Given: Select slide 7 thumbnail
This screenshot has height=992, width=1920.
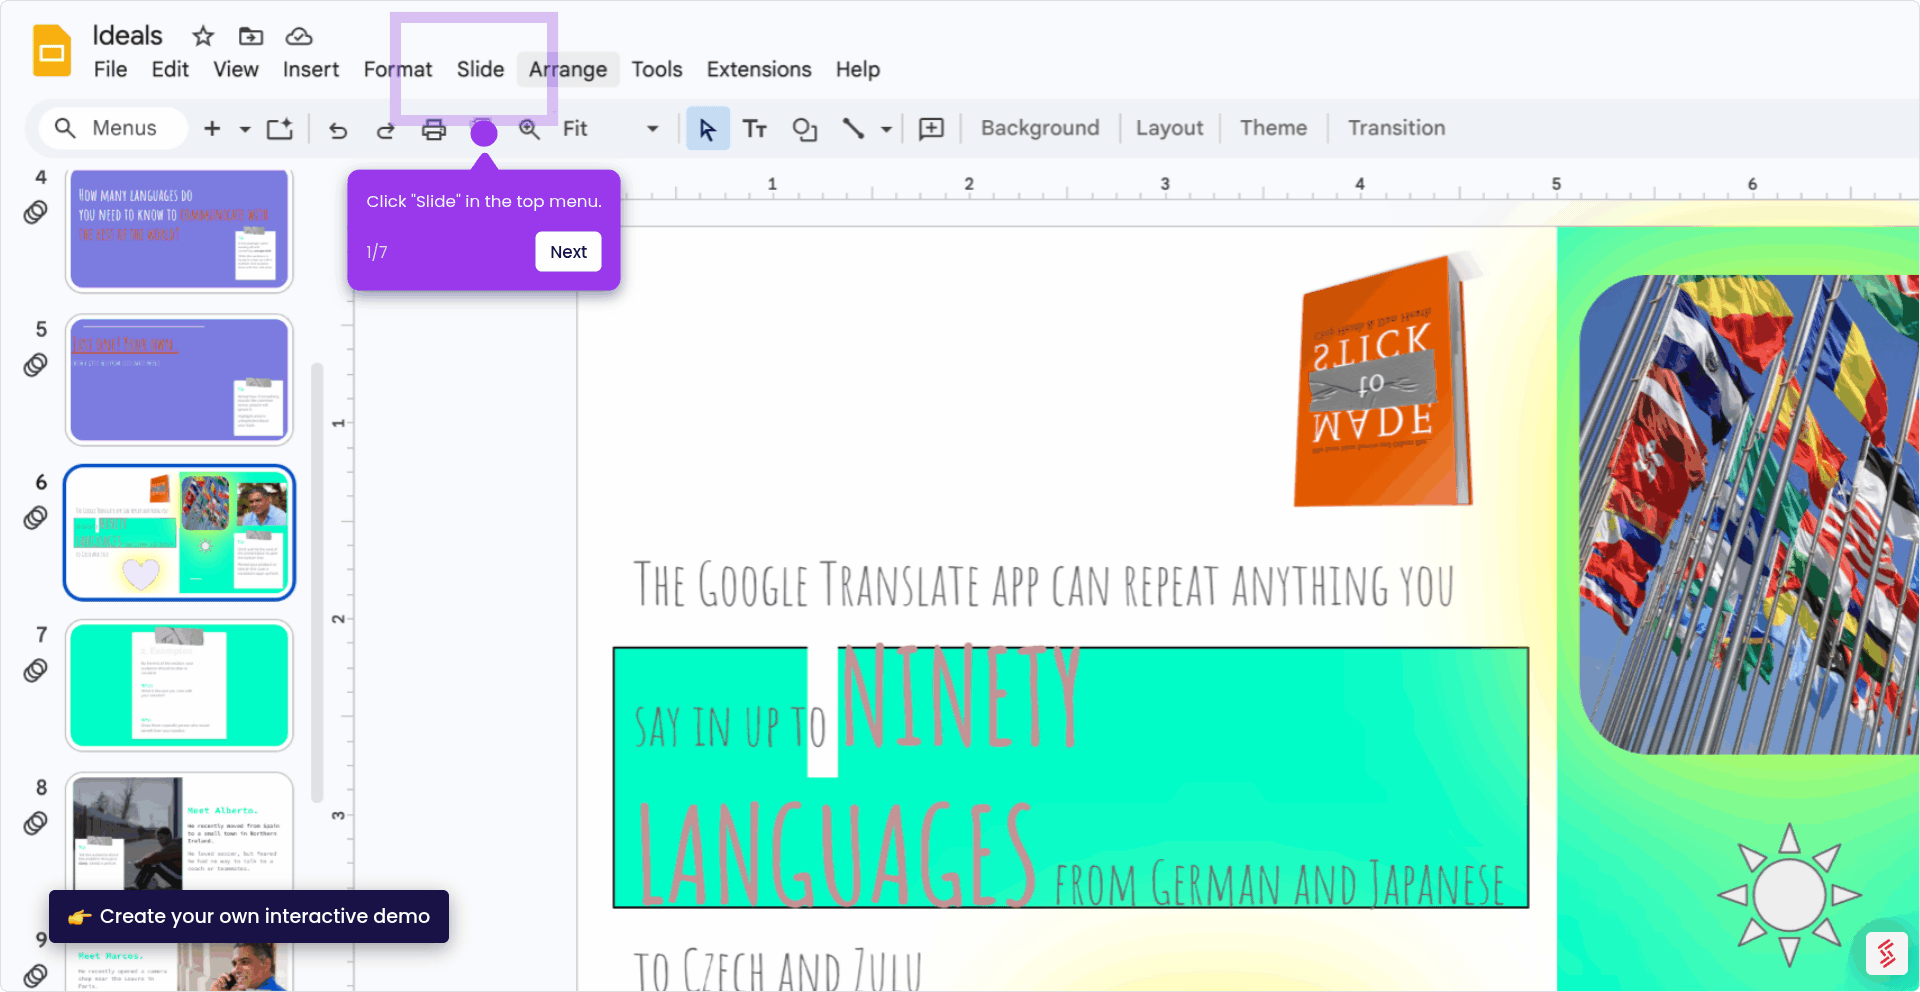Looking at the screenshot, I should (x=179, y=685).
